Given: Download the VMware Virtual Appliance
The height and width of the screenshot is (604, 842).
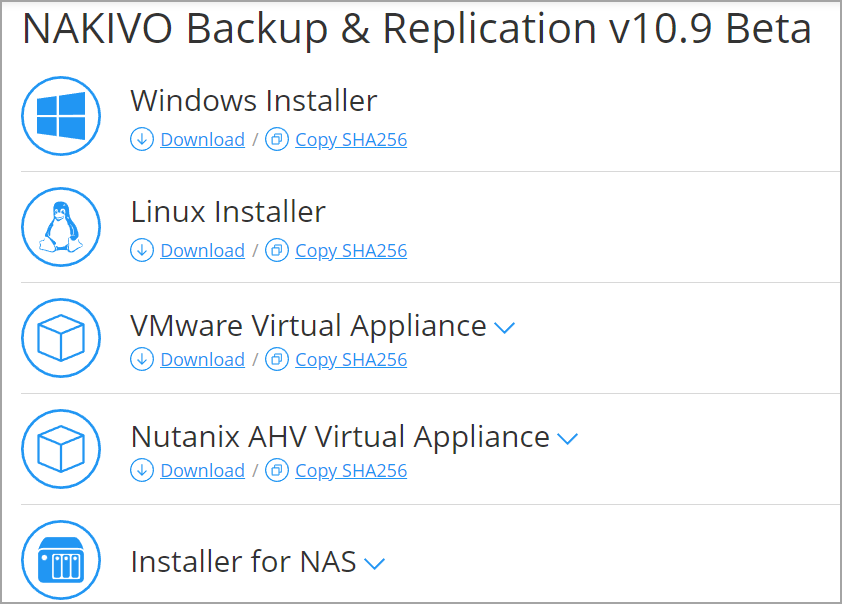Looking at the screenshot, I should 202,360.
